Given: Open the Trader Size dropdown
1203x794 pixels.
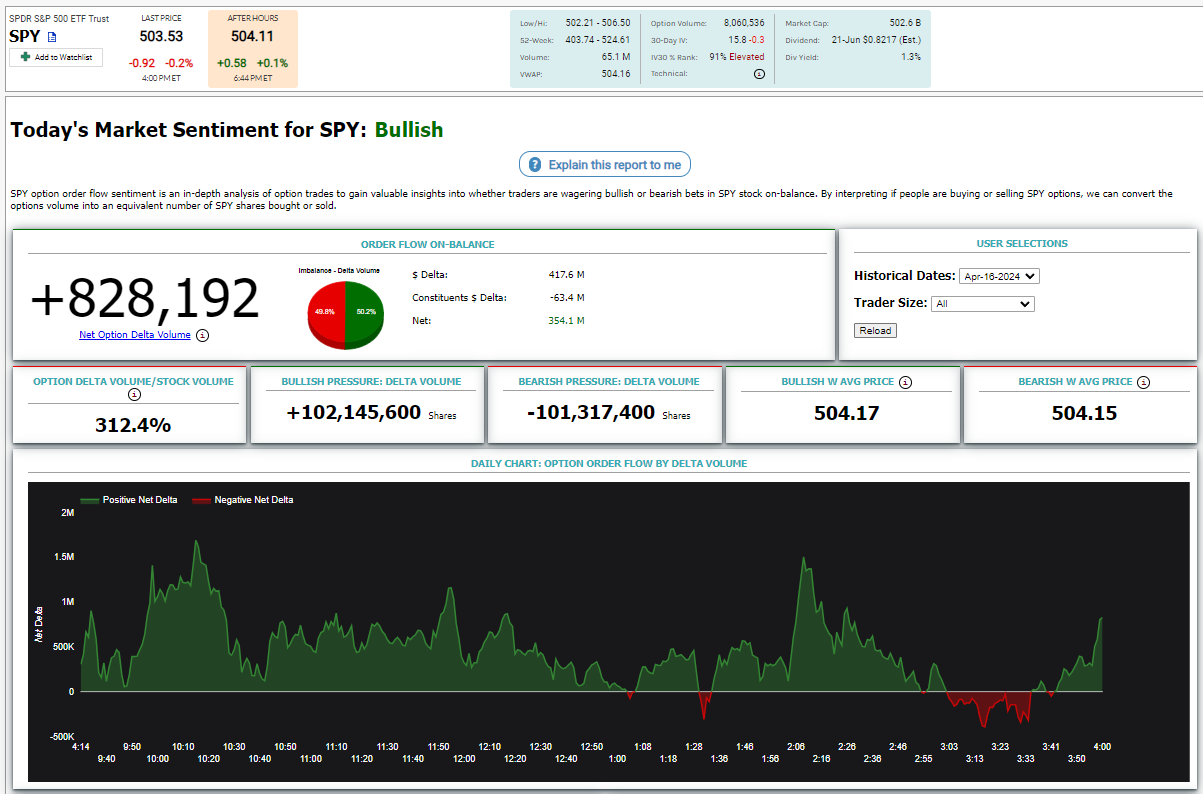Looking at the screenshot, I should tap(982, 304).
